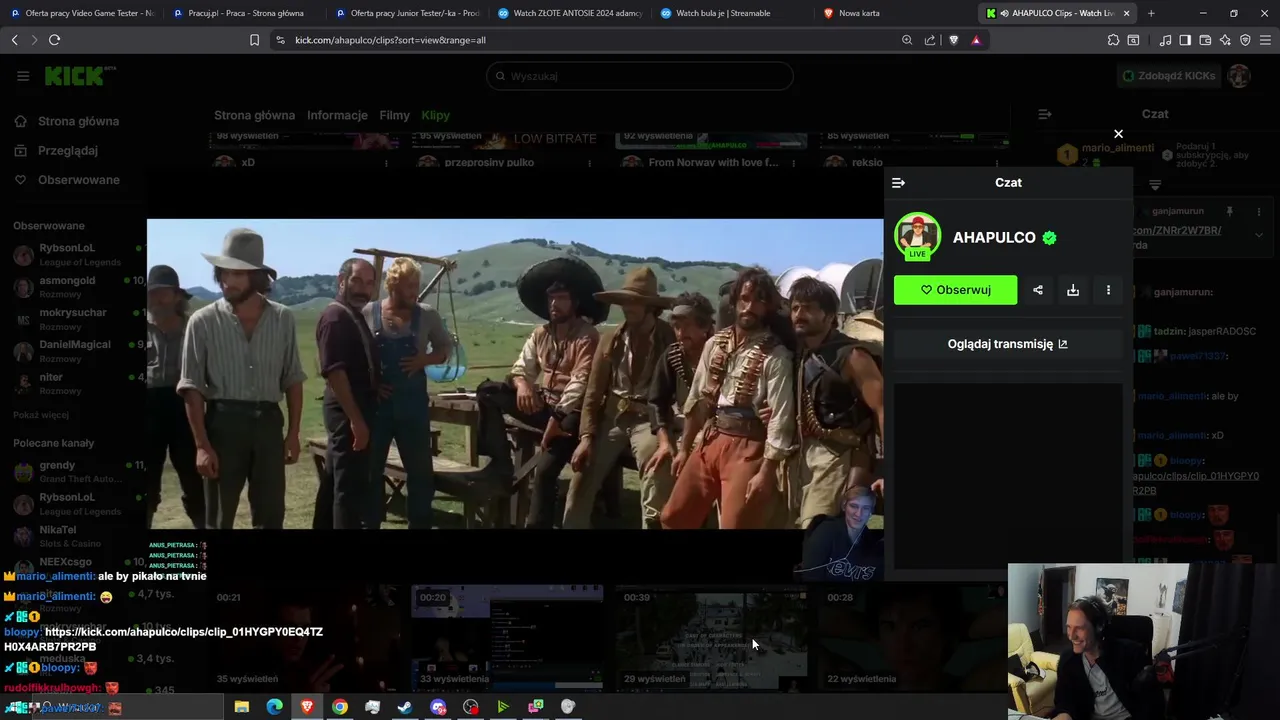
Task: Select channel Klipy tab
Action: click(435, 115)
